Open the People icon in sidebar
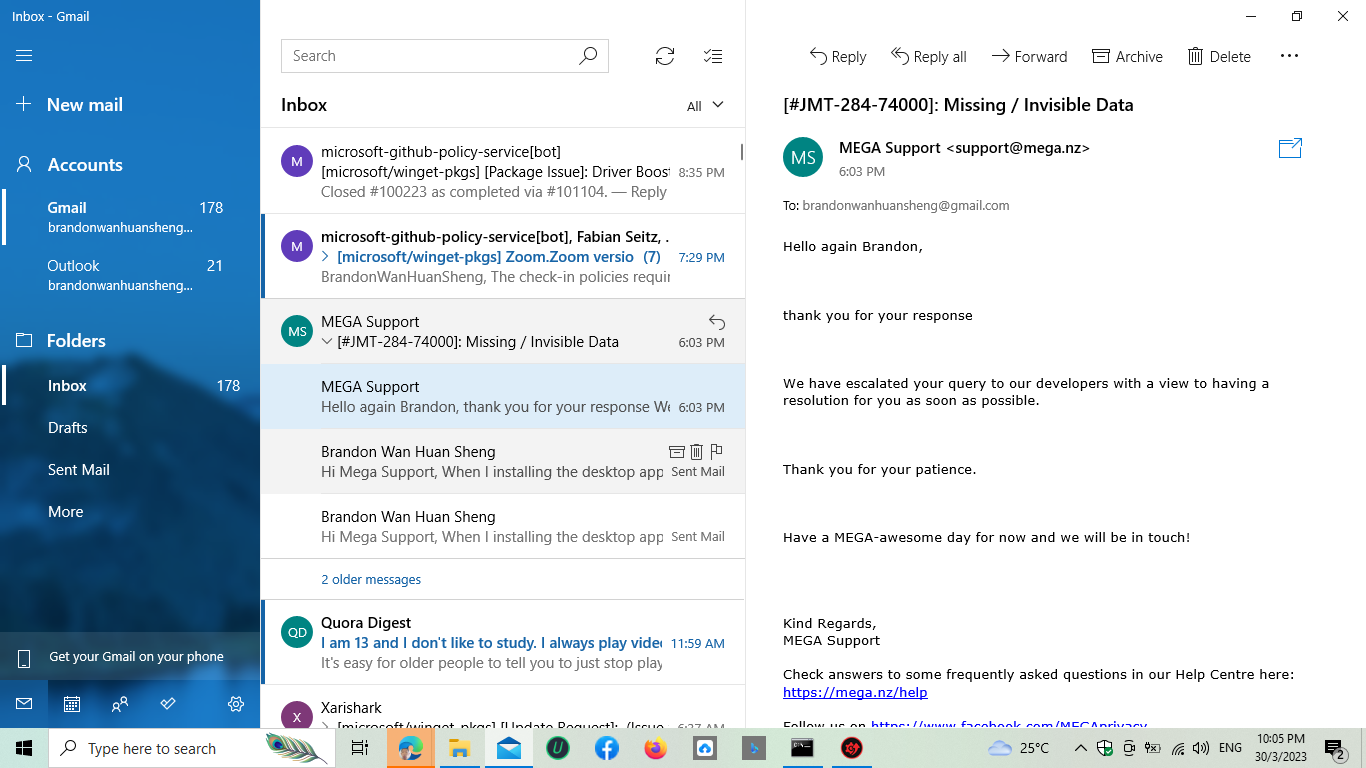 click(119, 704)
